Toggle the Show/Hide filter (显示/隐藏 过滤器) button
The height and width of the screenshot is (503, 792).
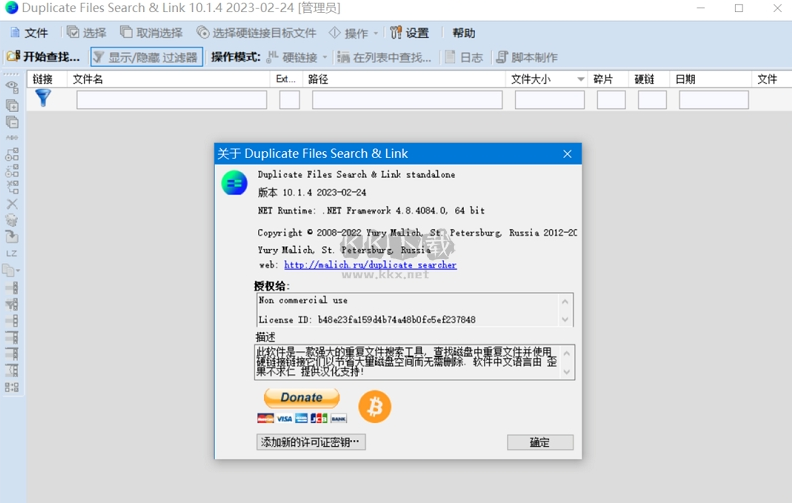coord(147,57)
